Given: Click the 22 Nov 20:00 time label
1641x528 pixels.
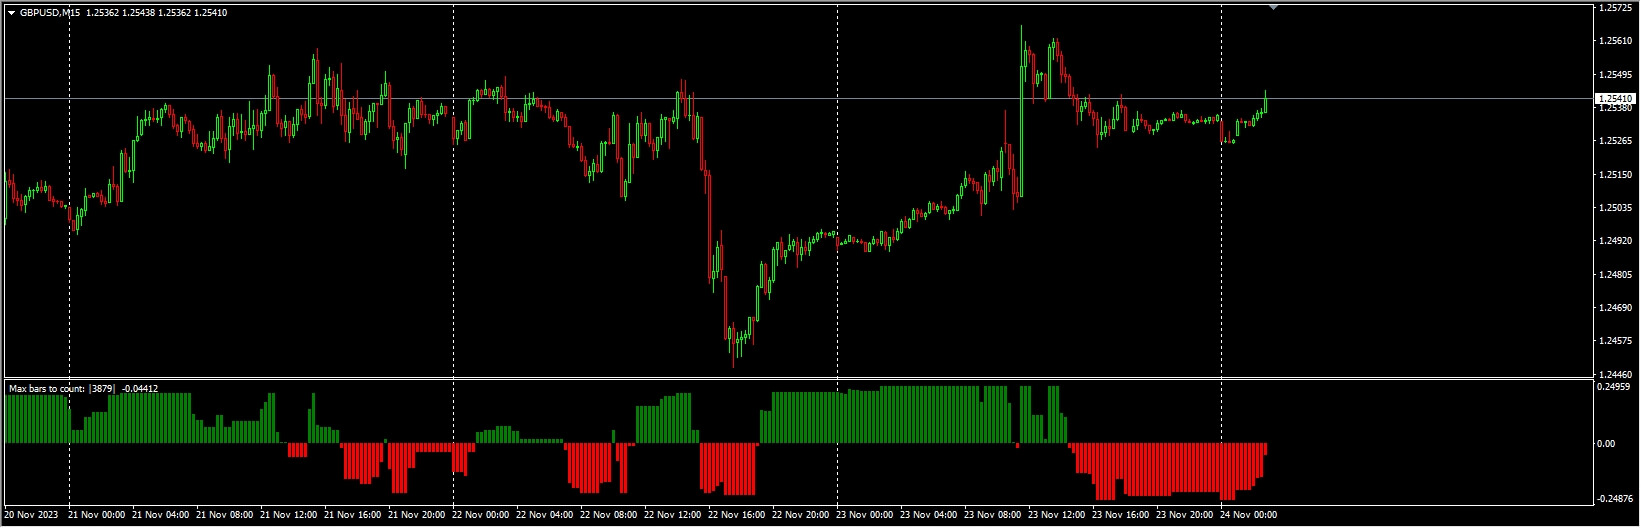Looking at the screenshot, I should (802, 516).
